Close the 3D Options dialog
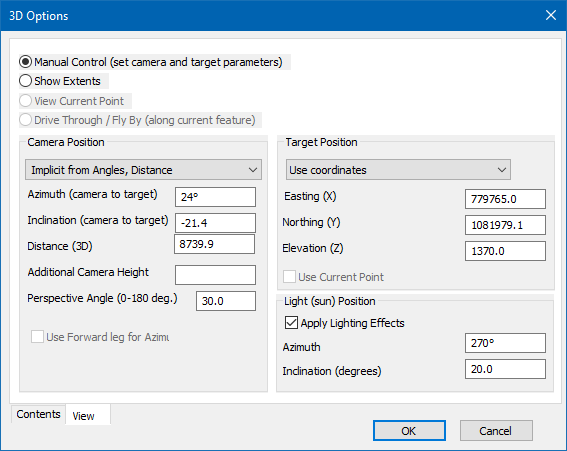Screen dimensions: 567x451 tap(551, 15)
